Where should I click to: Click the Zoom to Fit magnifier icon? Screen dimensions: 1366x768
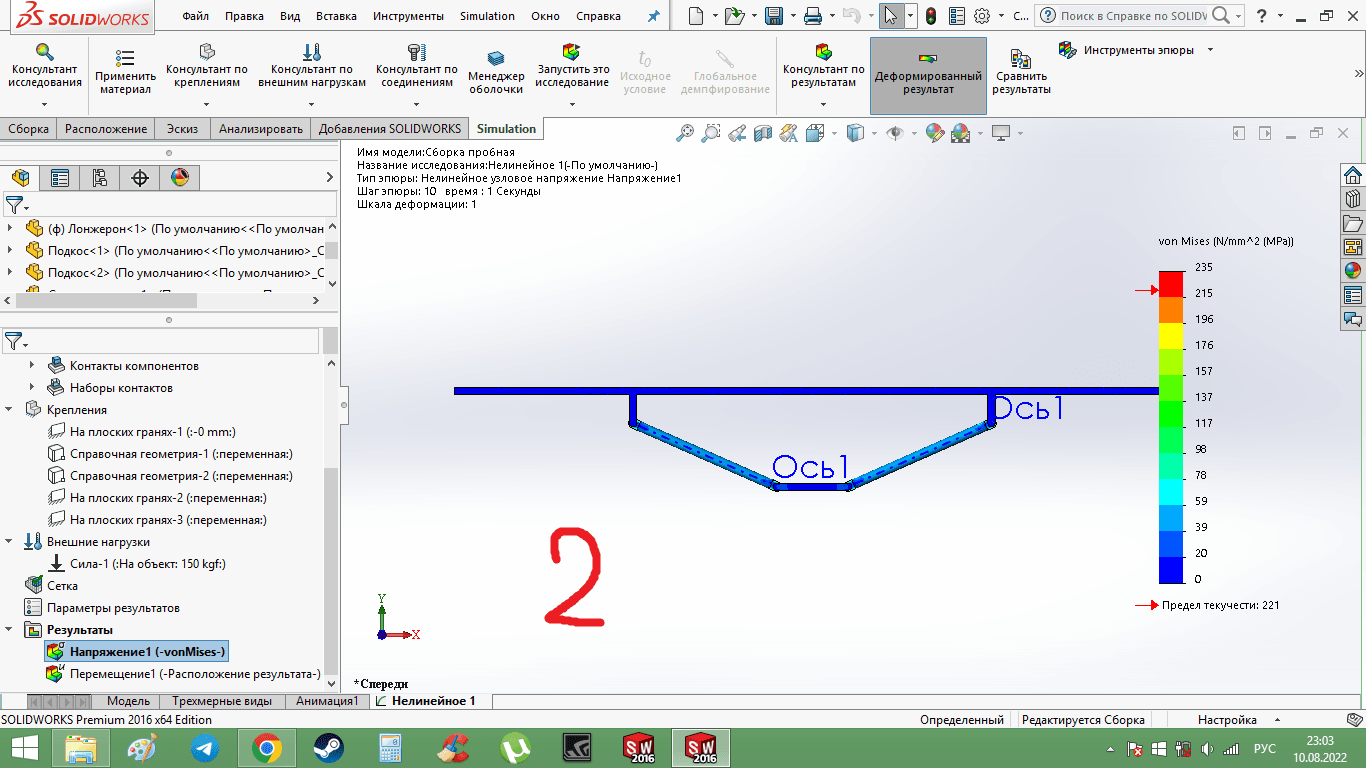tap(685, 132)
